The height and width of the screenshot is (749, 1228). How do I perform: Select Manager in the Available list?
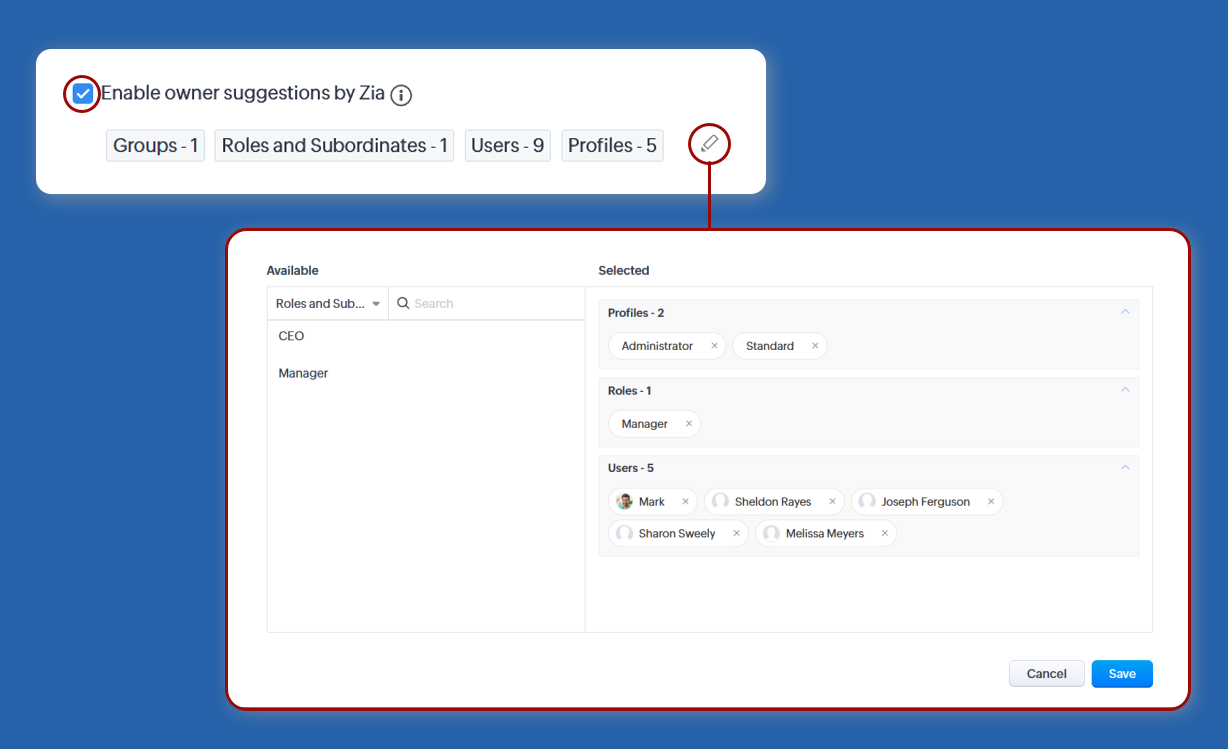coord(303,373)
